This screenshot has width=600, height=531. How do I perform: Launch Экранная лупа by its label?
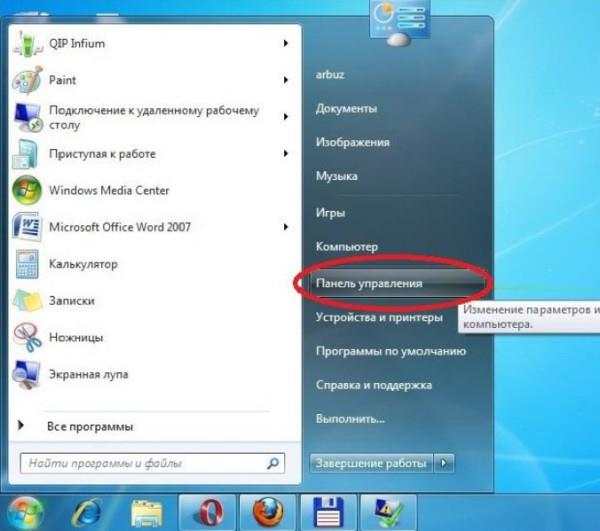pos(88,374)
